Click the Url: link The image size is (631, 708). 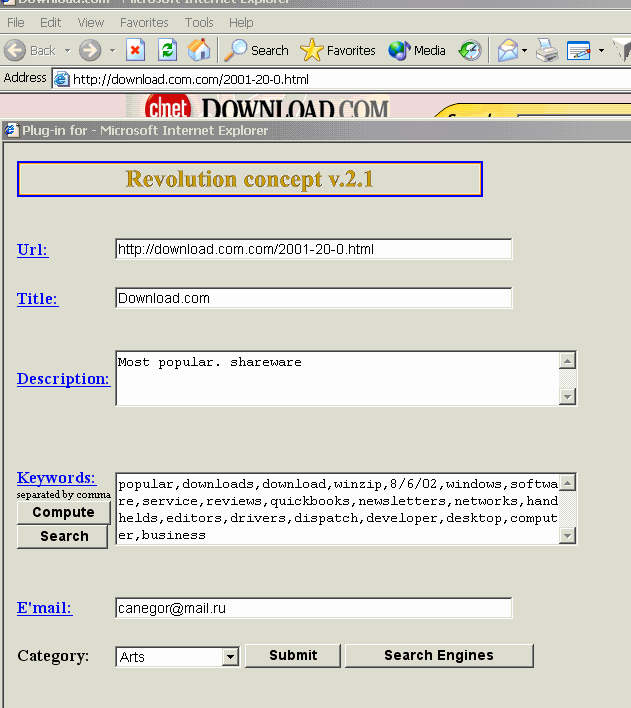(32, 250)
